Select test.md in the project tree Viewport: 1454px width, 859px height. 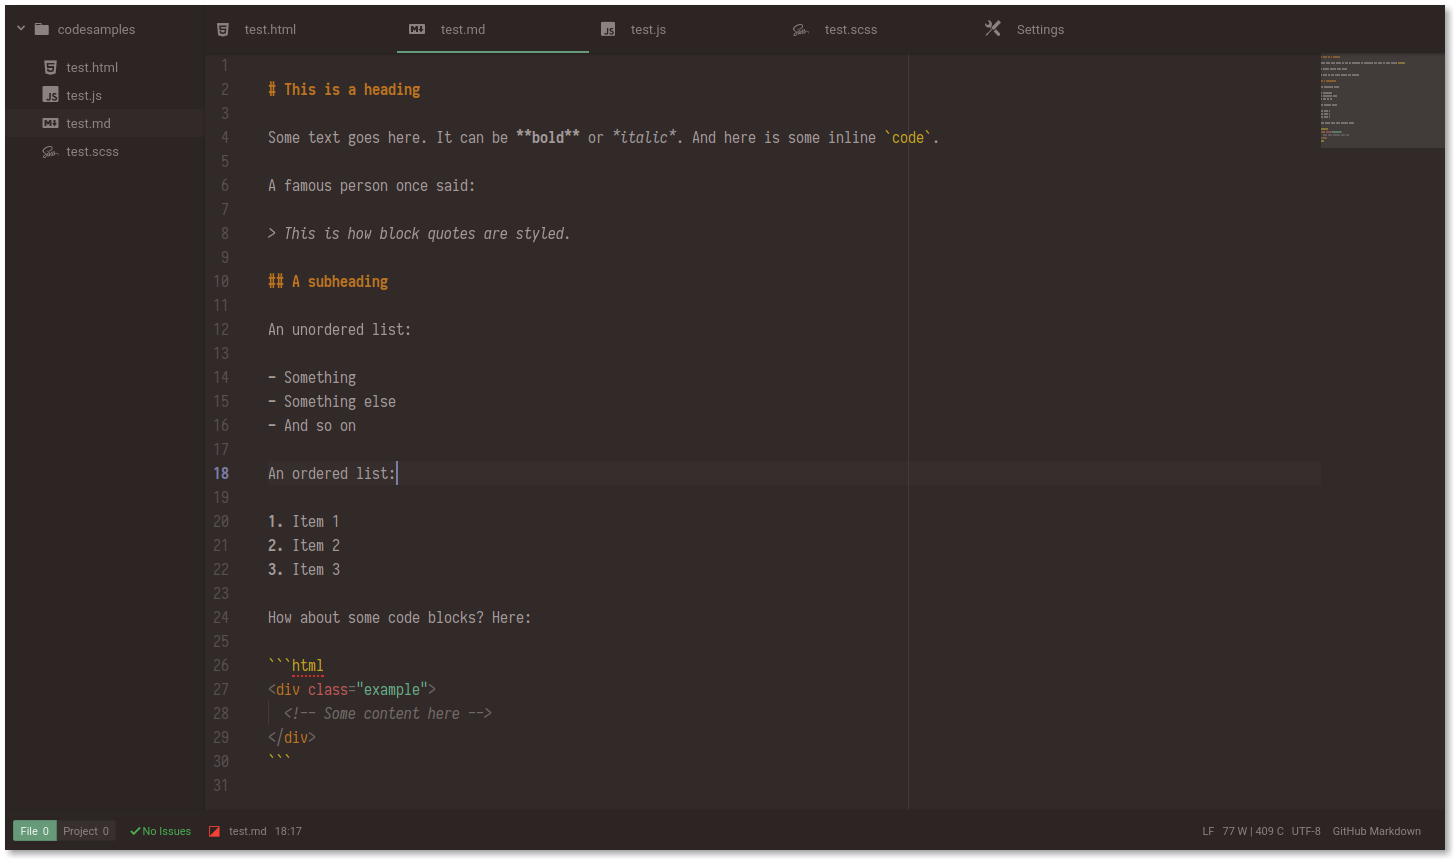tap(104, 123)
